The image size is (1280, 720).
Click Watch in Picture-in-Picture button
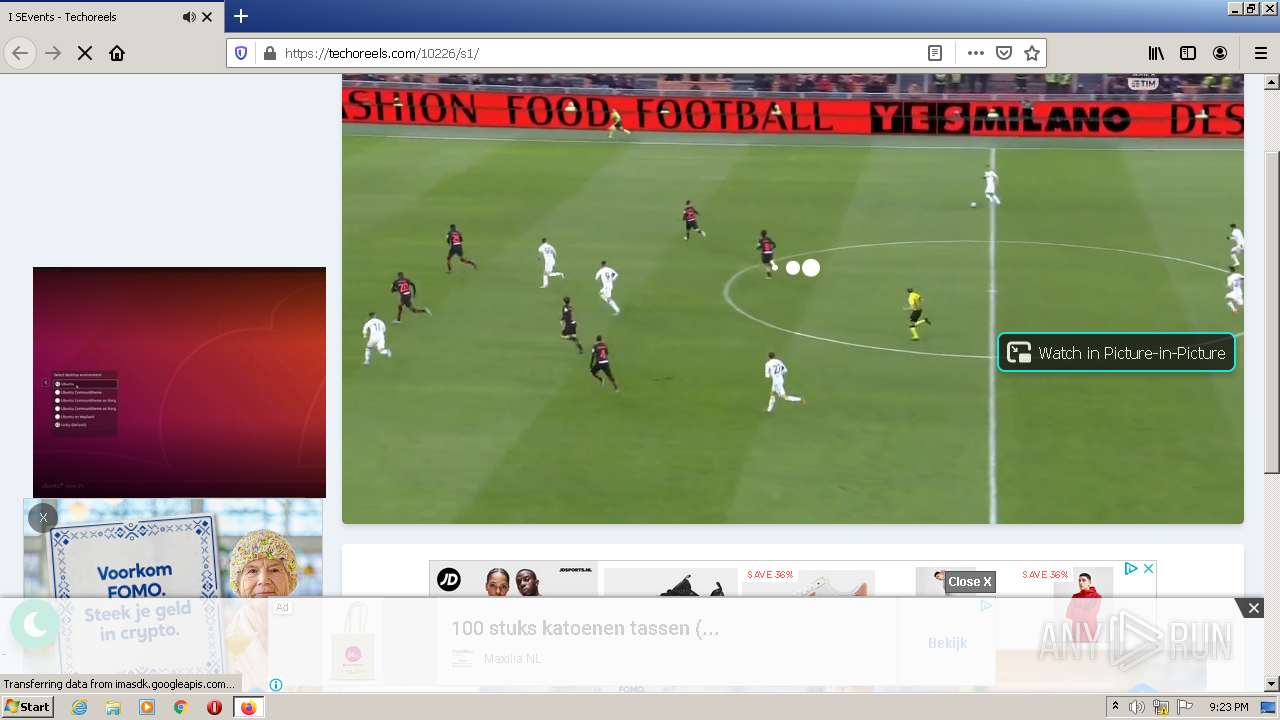click(1116, 352)
